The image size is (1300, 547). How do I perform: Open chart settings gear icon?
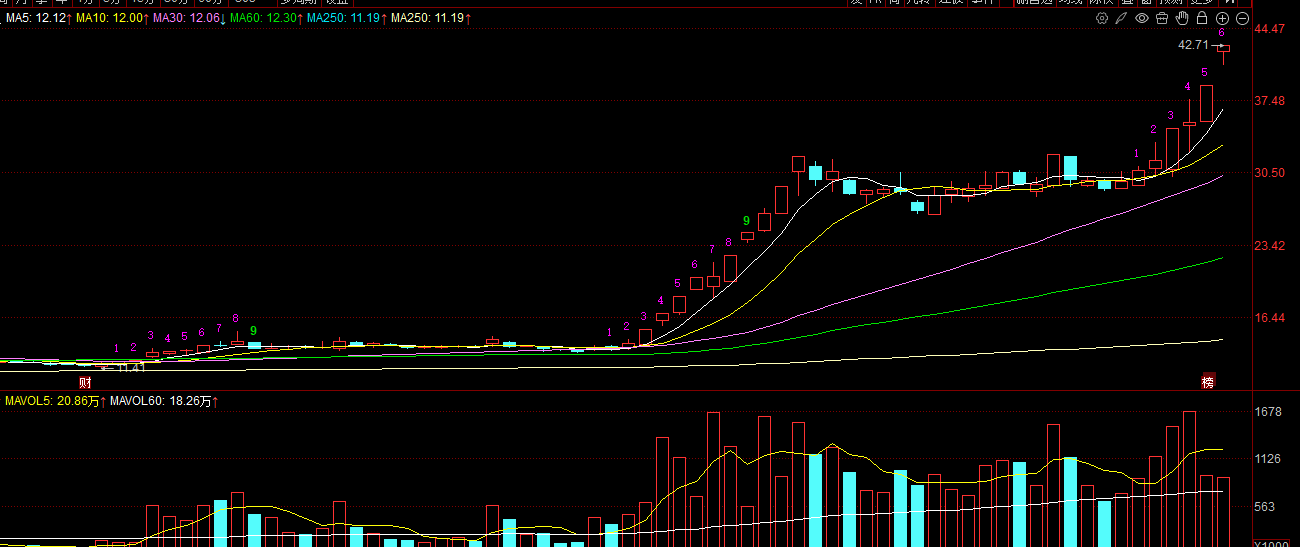[1102, 18]
